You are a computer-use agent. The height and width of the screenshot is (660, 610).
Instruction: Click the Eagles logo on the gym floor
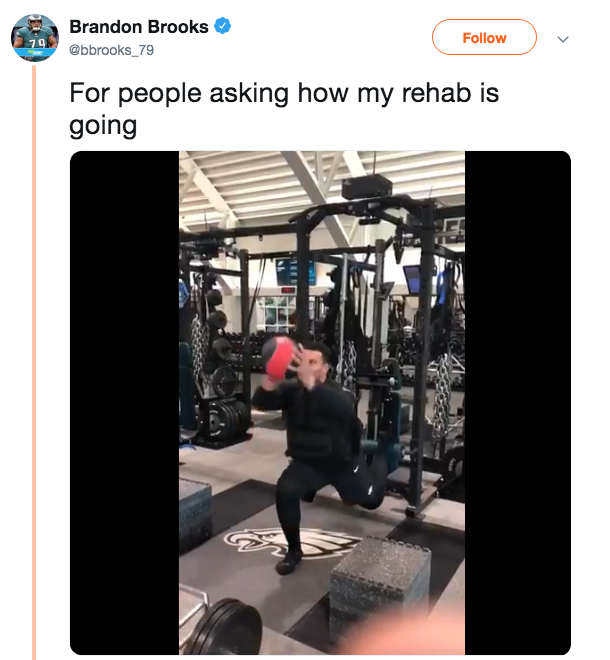pyautogui.click(x=290, y=543)
